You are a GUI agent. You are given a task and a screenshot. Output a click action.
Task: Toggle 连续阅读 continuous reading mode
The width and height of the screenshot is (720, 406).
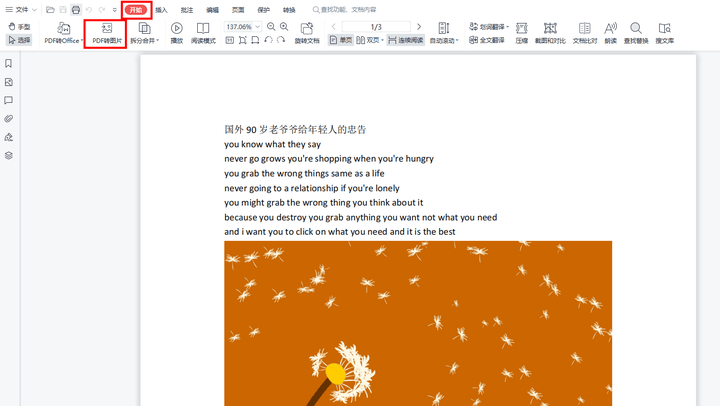(404, 41)
